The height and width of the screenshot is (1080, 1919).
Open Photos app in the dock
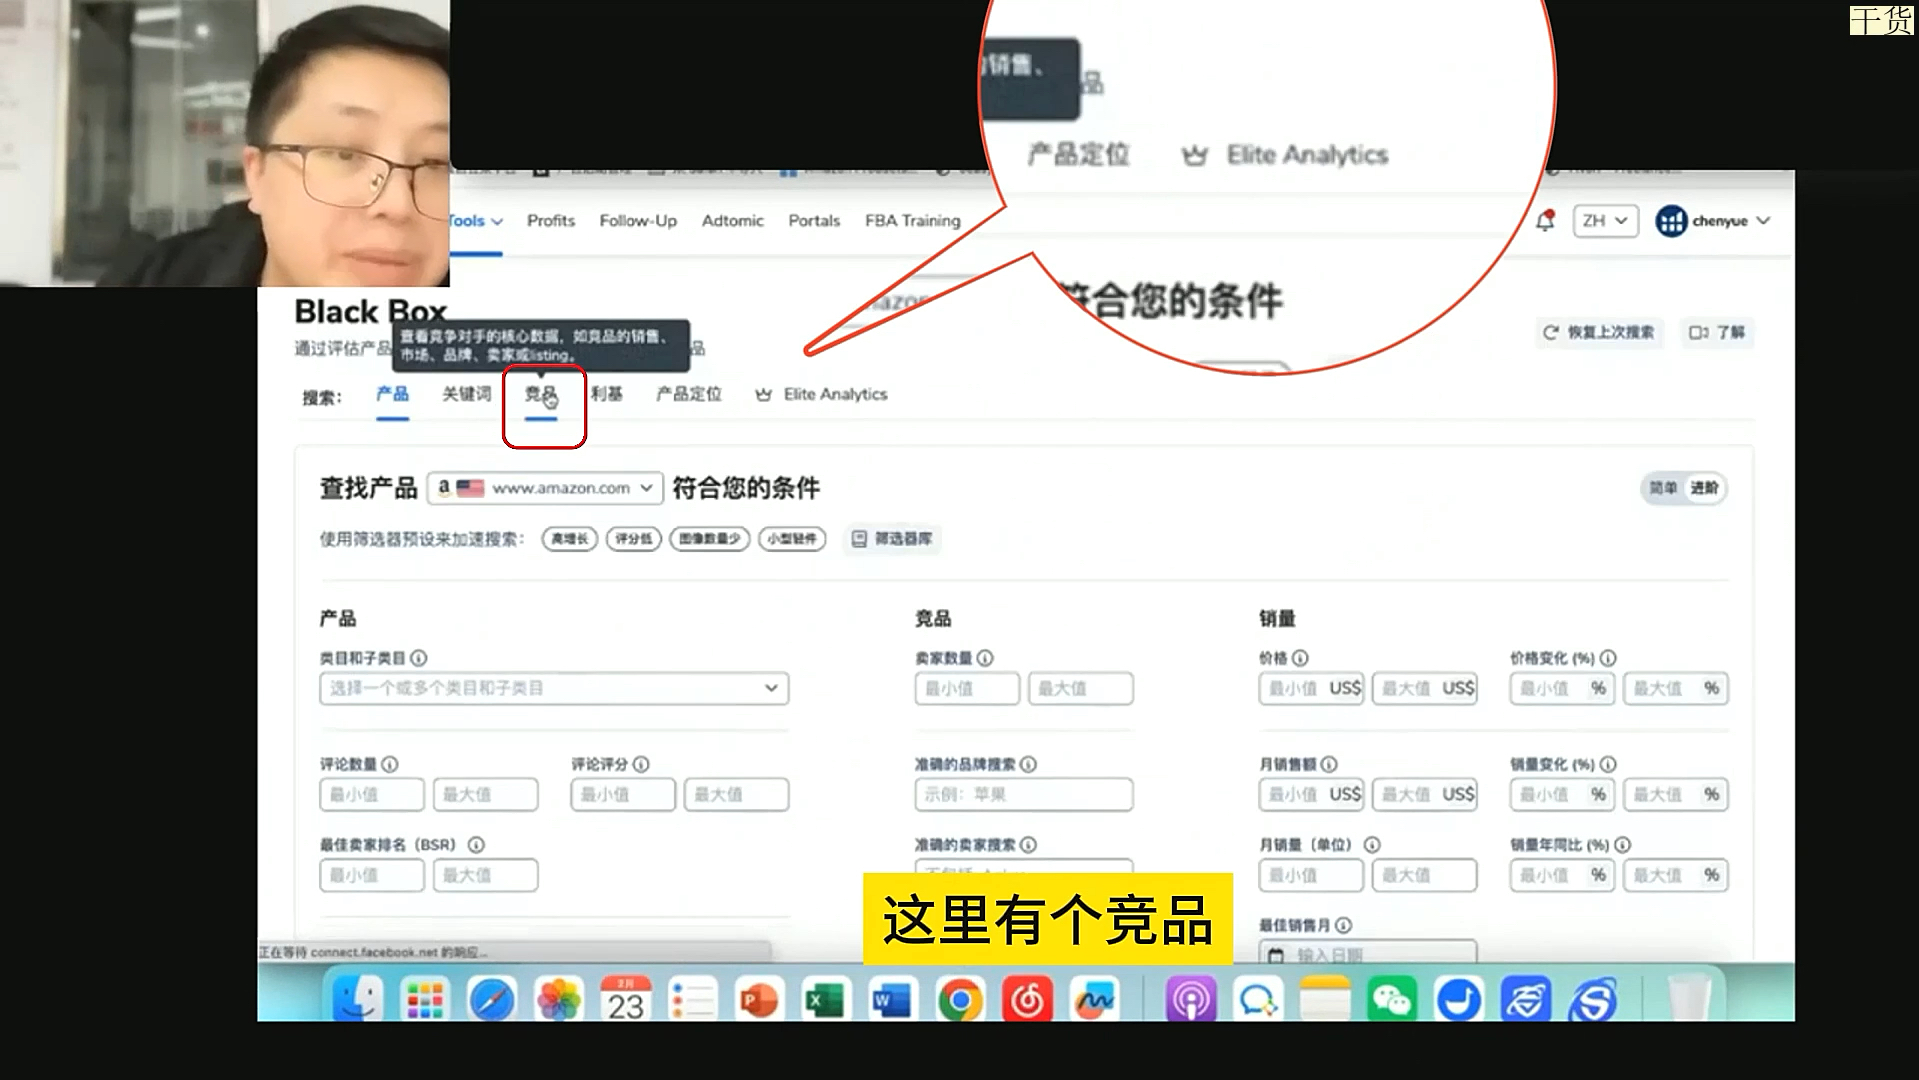click(559, 998)
